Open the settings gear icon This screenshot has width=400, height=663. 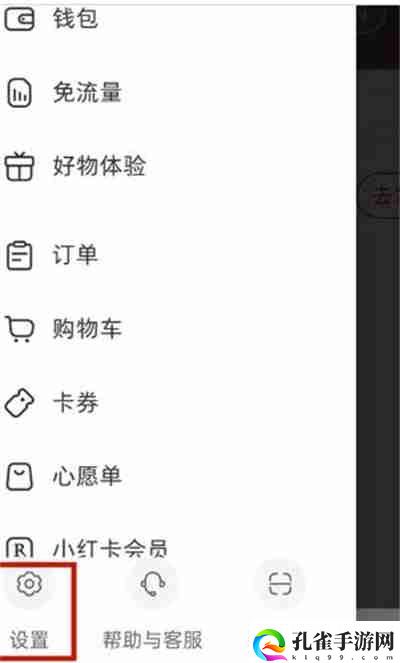29,584
